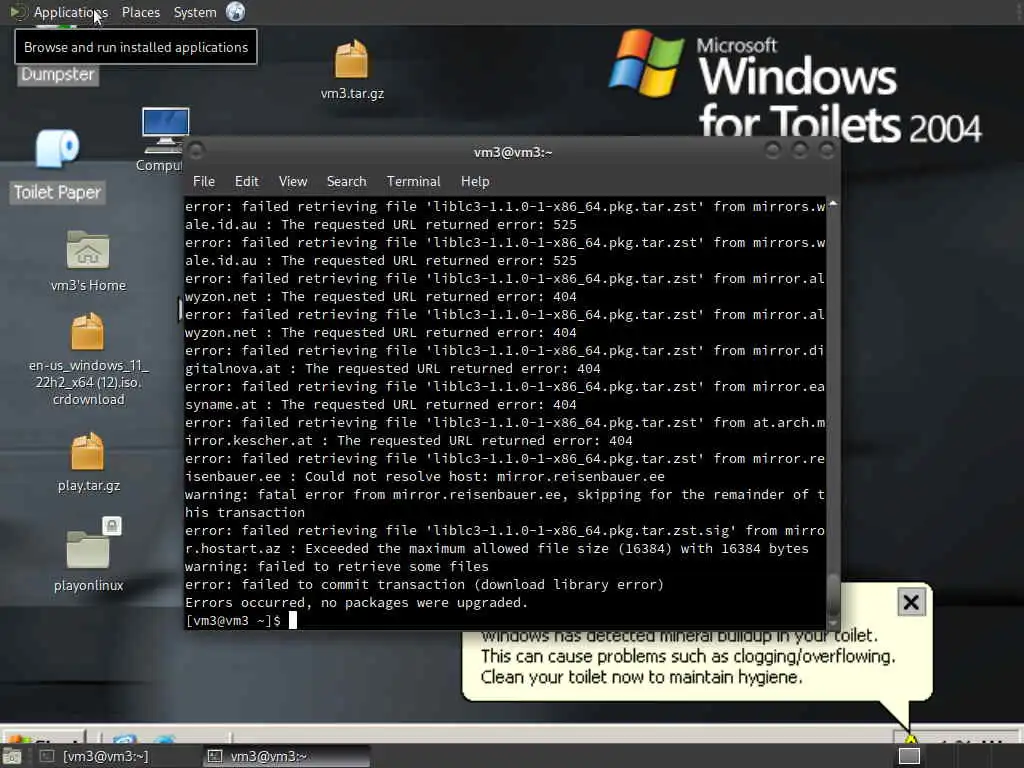Open the Terminal menu in menubar

point(413,182)
